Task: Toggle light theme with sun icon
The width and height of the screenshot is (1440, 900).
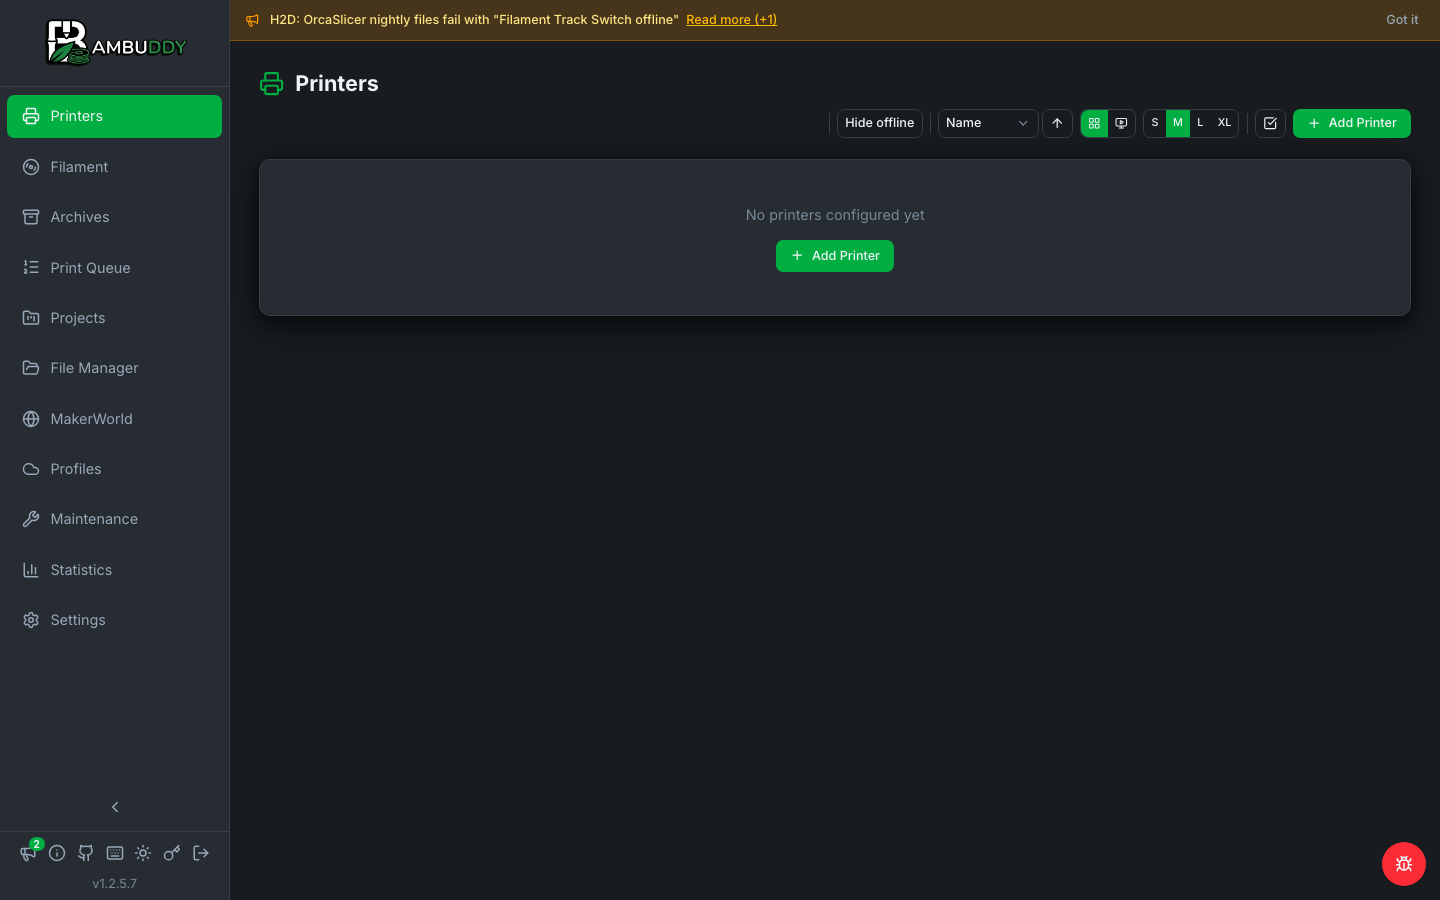Action: 143,853
